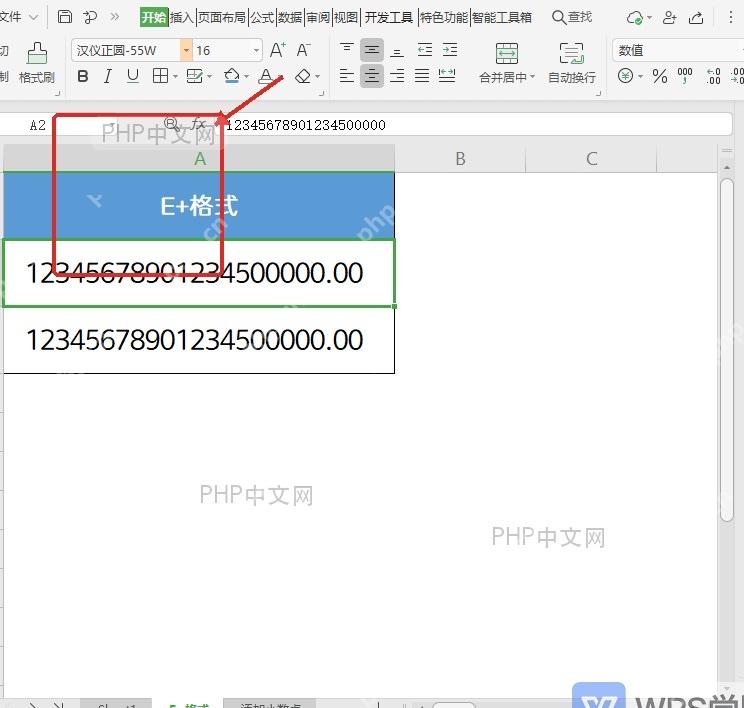Image resolution: width=744 pixels, height=708 pixels.
Task: Click the A2 name box
Action: click(38, 125)
